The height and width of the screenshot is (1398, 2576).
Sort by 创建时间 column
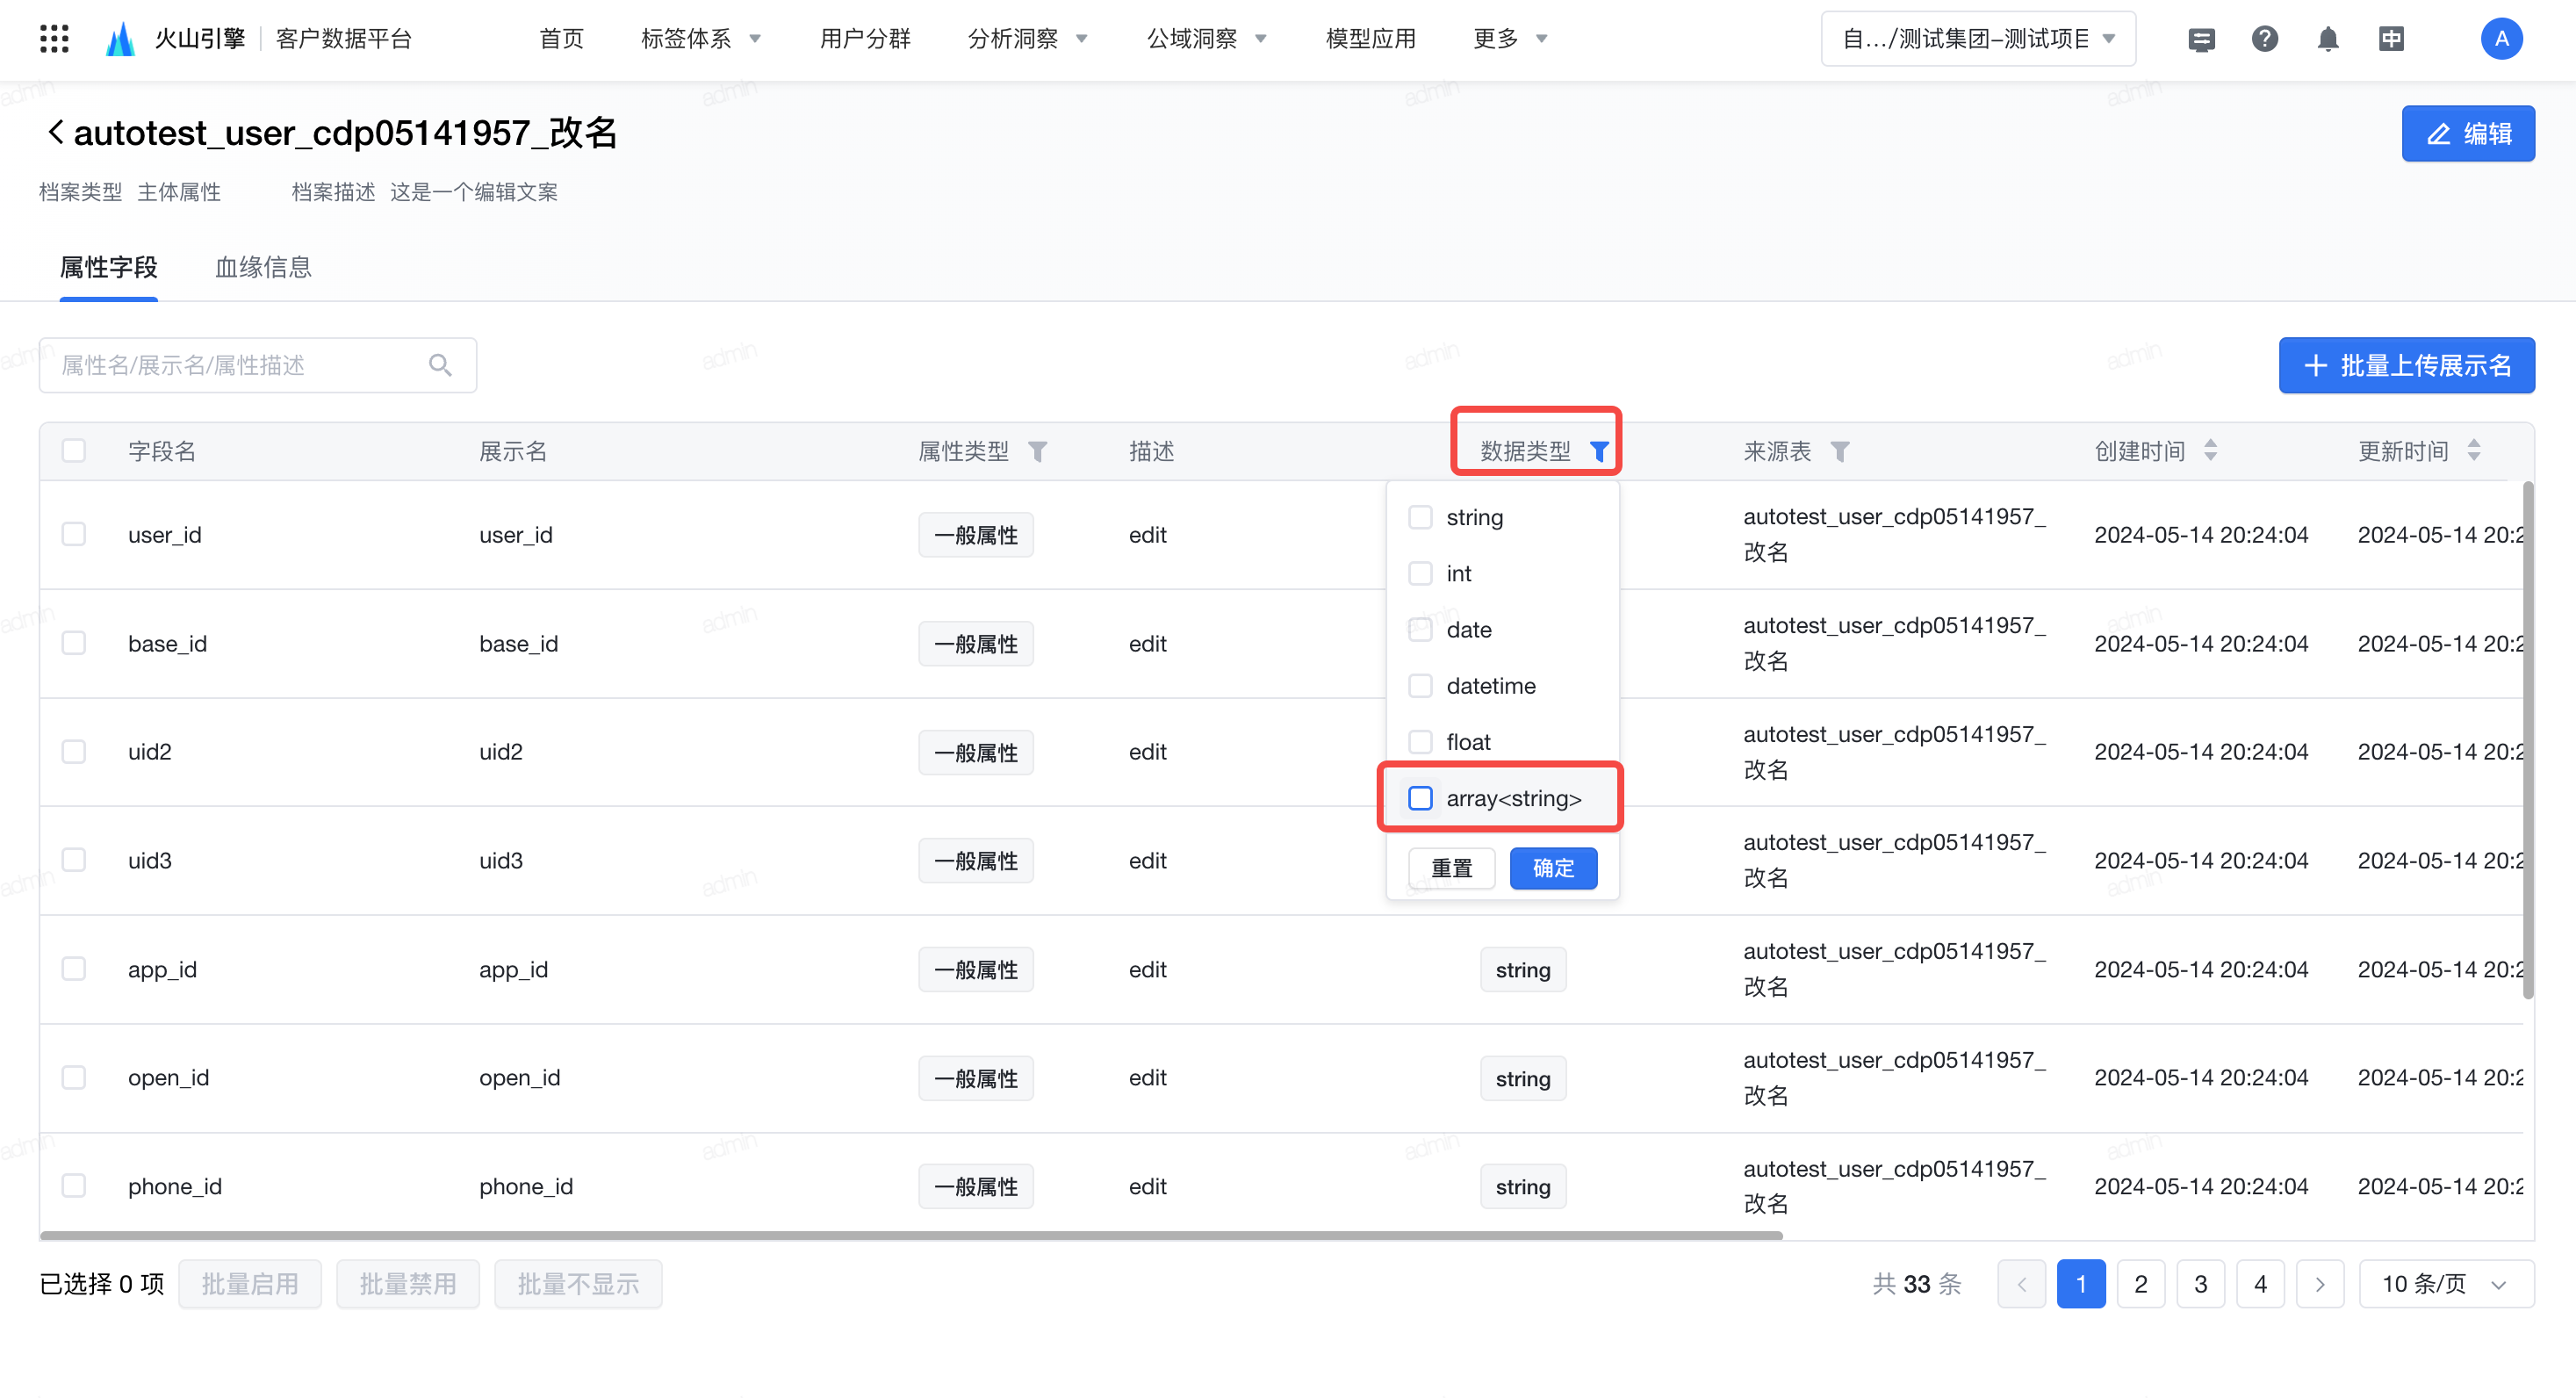click(2210, 450)
